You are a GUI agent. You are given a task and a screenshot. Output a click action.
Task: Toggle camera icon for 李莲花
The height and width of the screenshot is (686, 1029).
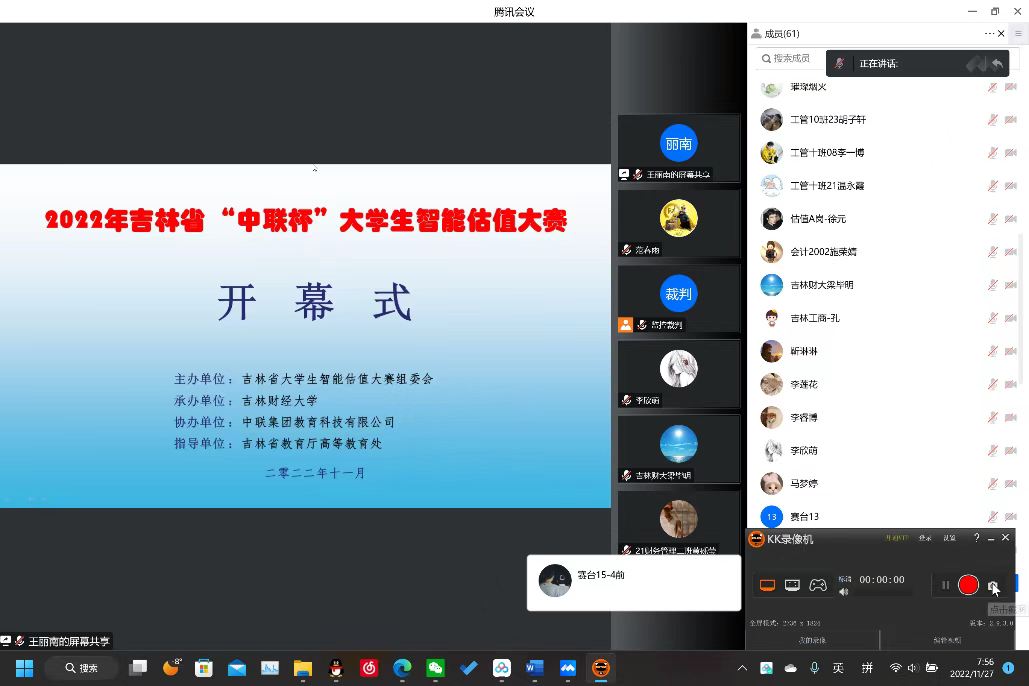(x=1010, y=384)
